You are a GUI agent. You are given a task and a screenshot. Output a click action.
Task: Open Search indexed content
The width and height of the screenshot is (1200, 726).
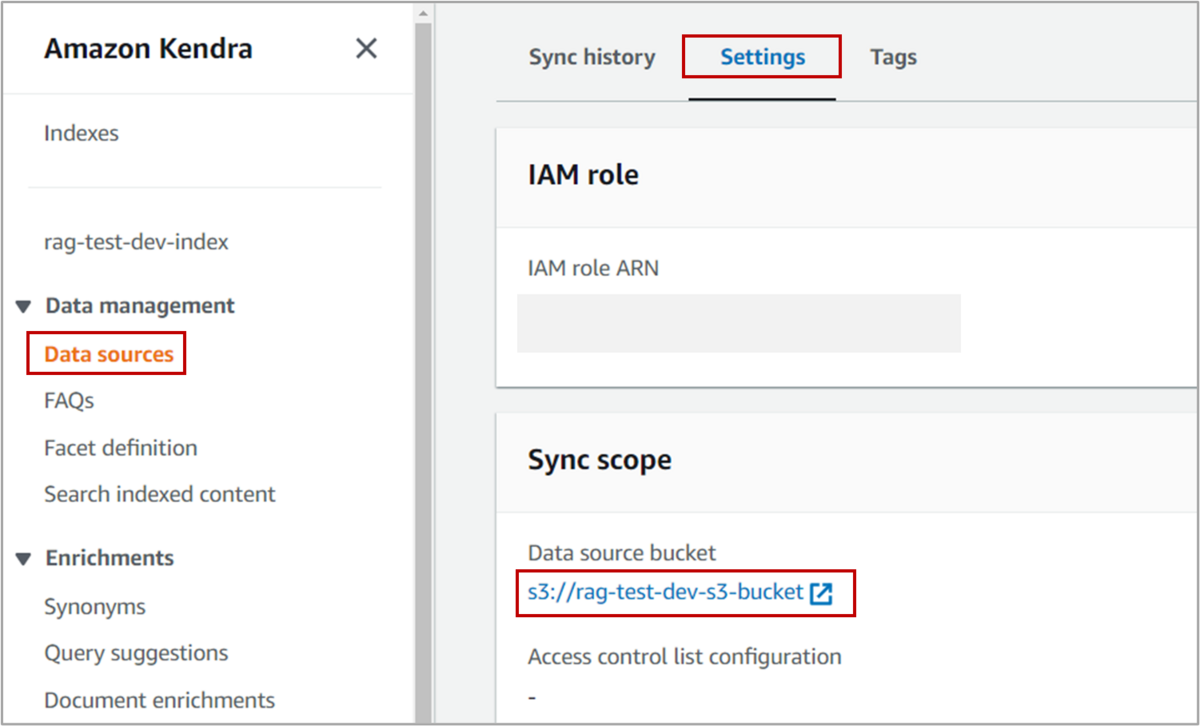pyautogui.click(x=159, y=493)
